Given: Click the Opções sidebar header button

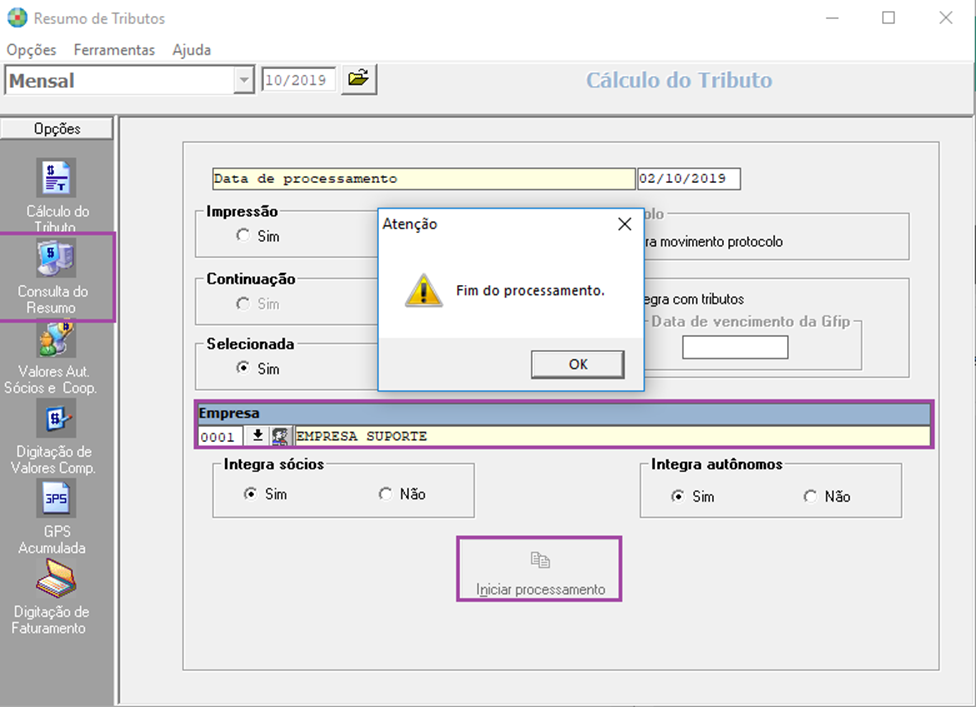Looking at the screenshot, I should [x=57, y=128].
